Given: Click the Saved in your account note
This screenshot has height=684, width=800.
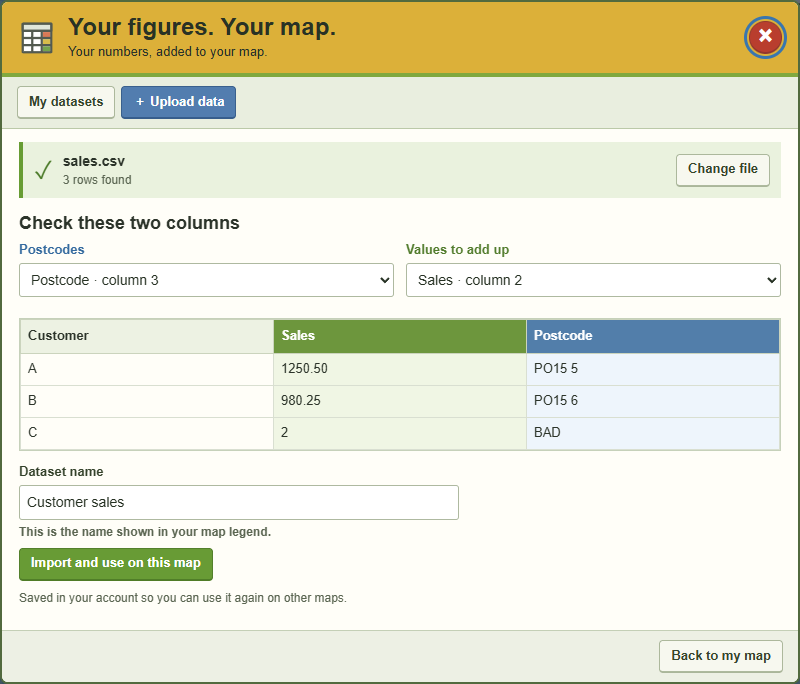Looking at the screenshot, I should click(183, 598).
